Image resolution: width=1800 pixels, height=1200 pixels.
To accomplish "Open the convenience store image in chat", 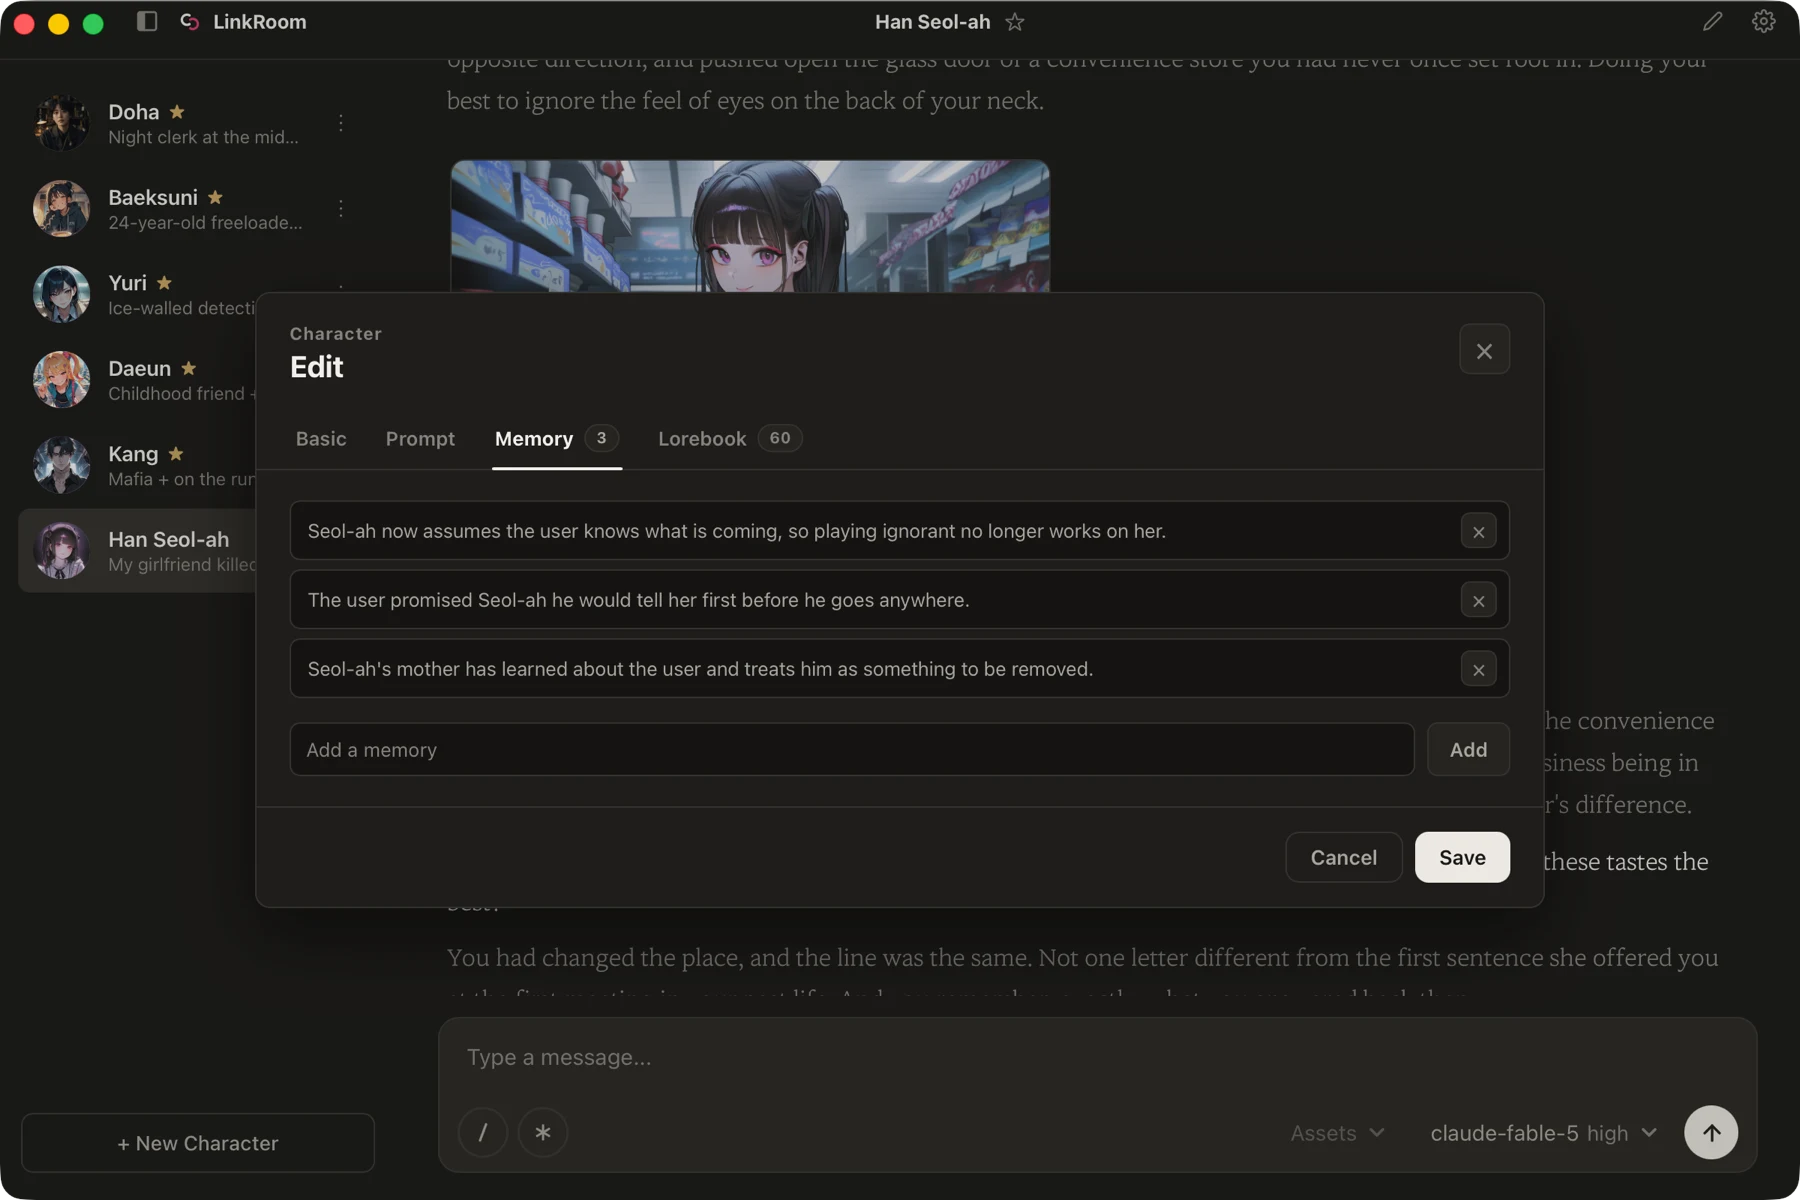I will tap(750, 226).
